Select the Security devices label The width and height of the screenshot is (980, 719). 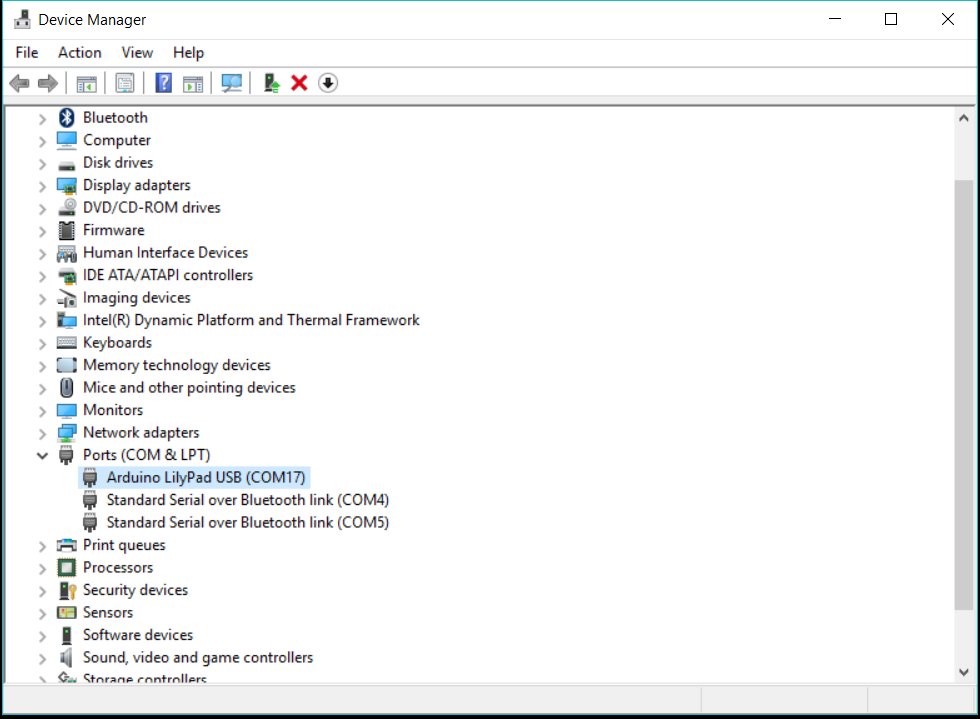coord(135,590)
